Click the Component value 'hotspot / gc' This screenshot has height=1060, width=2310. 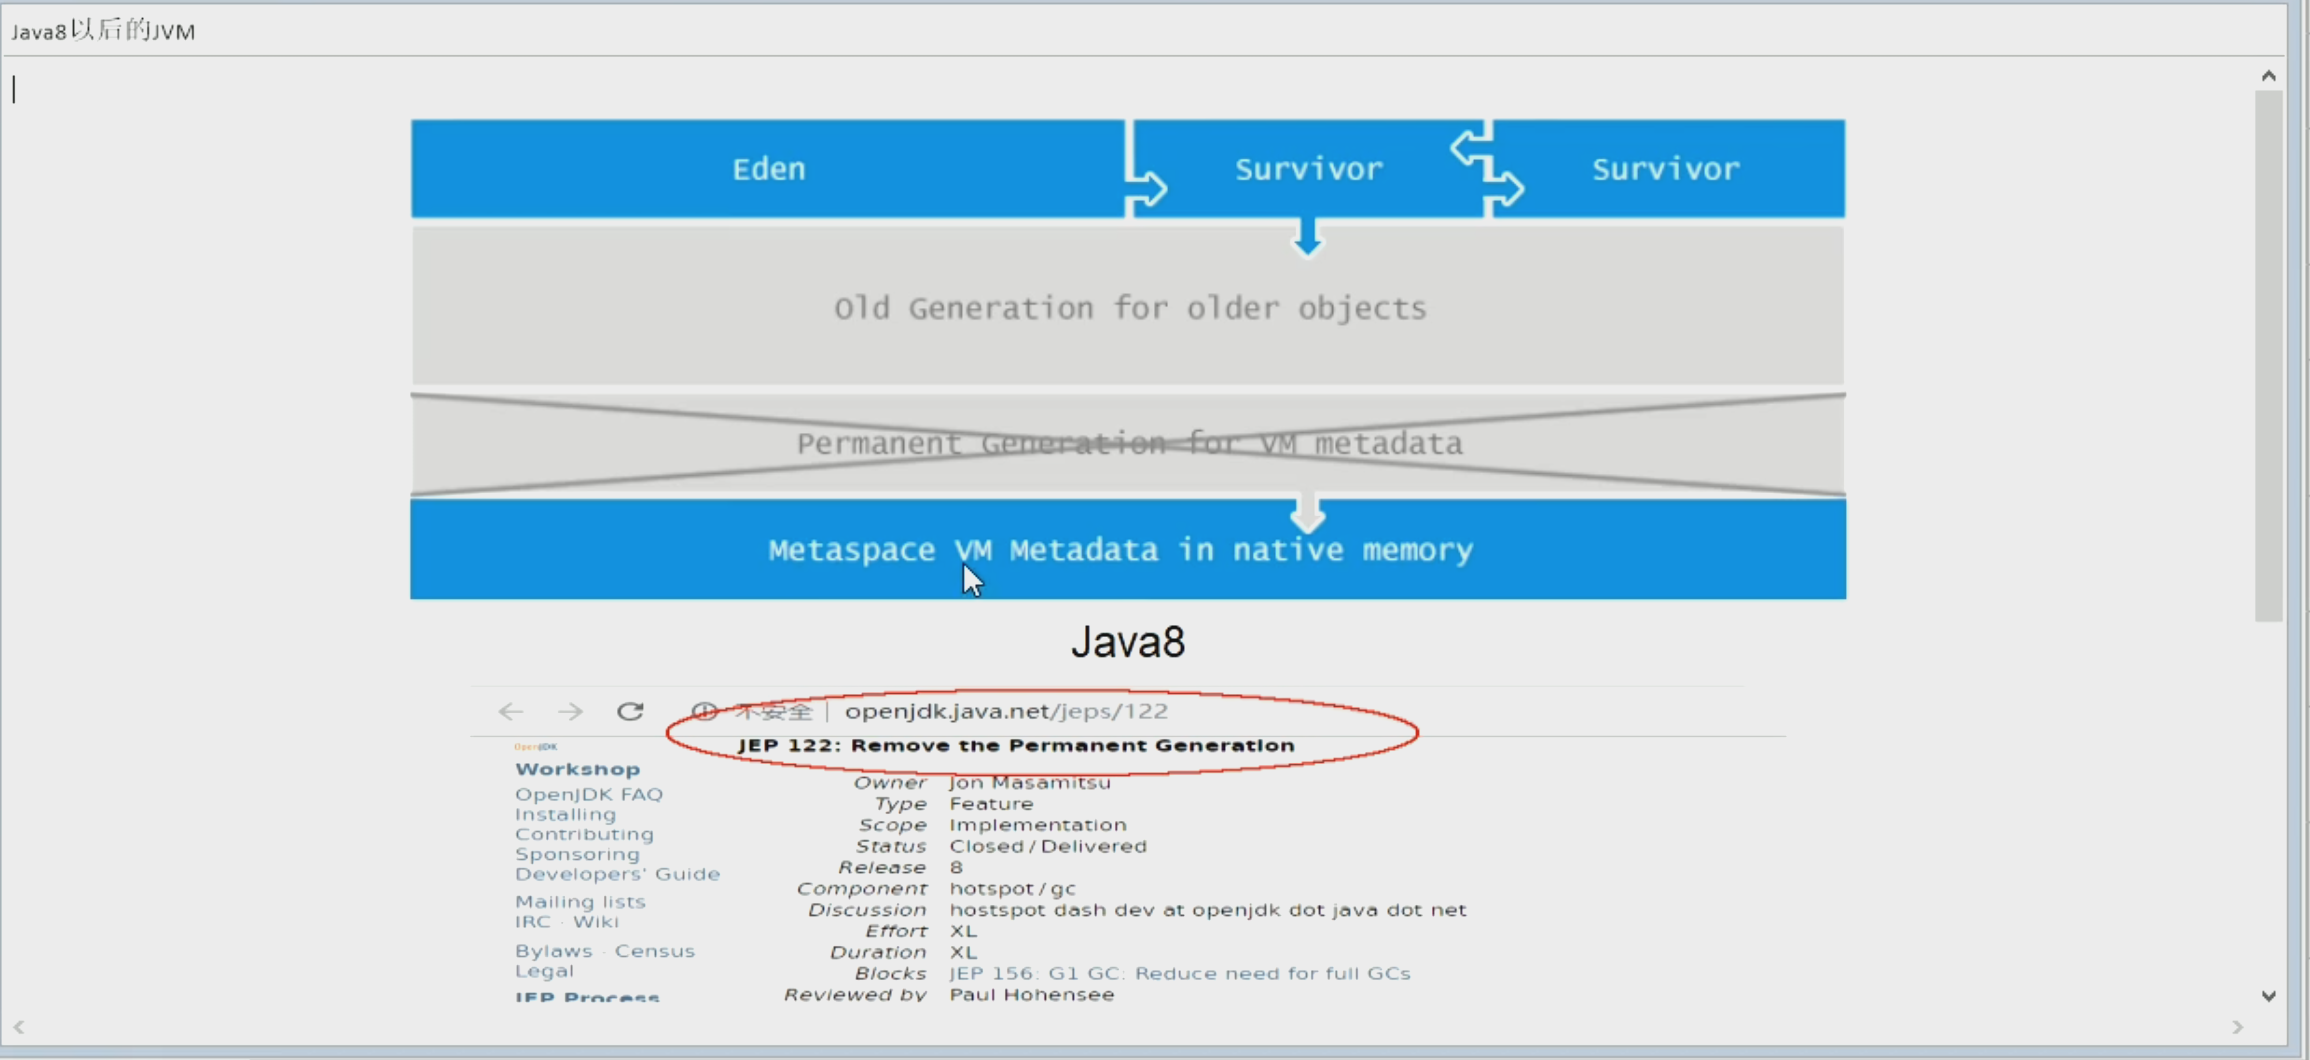(x=1012, y=888)
